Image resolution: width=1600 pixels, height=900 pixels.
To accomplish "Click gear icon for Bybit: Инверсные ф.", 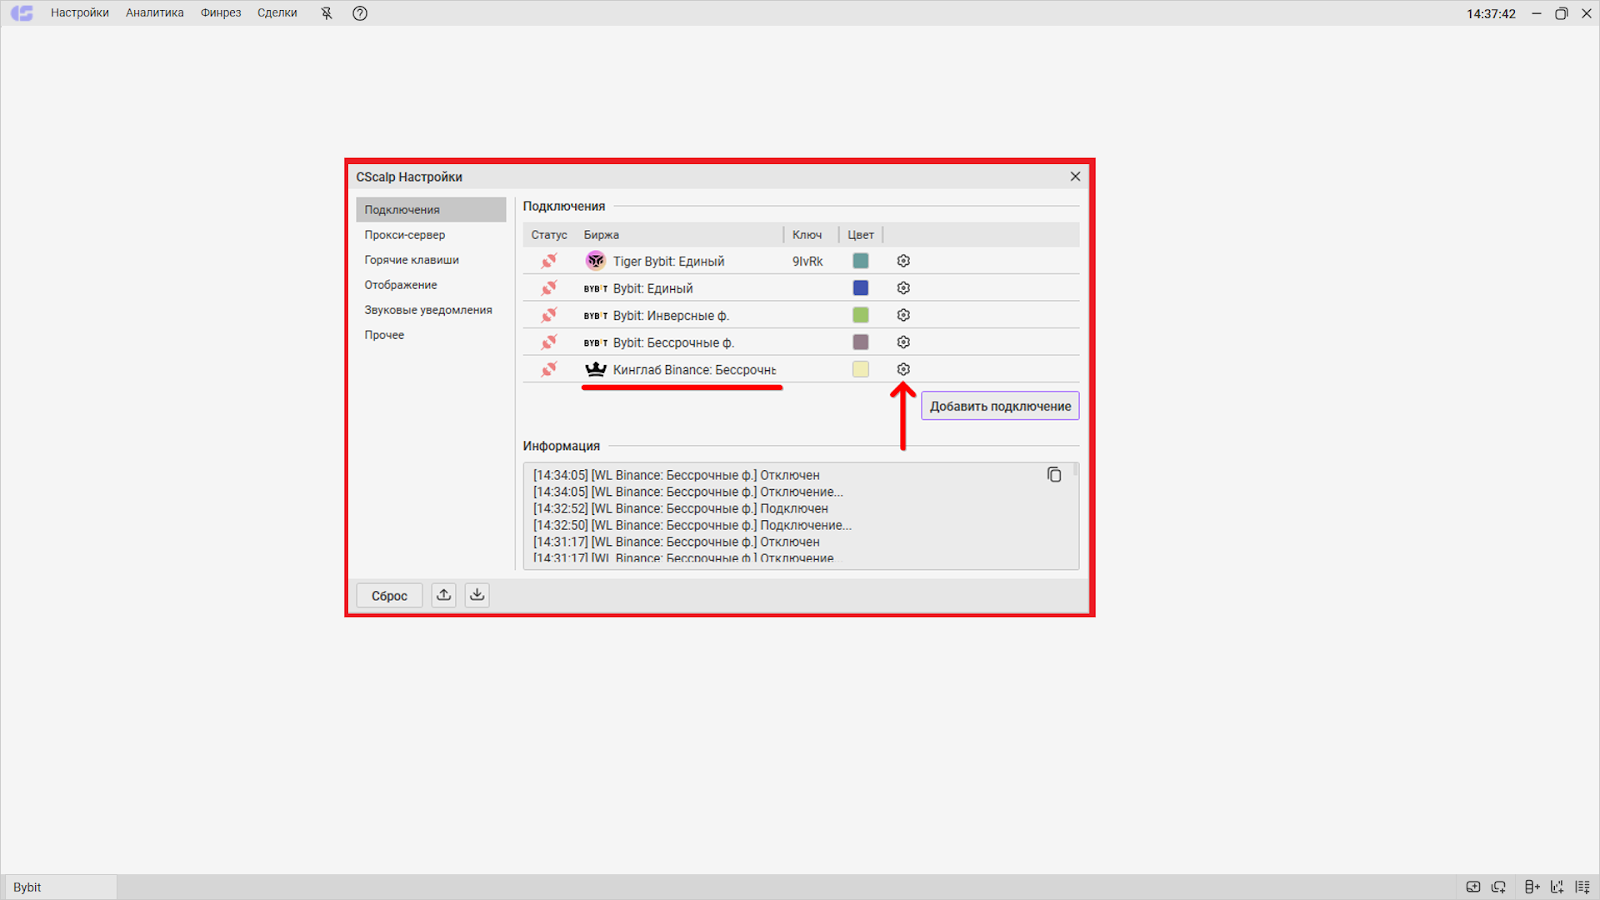I will pos(903,315).
